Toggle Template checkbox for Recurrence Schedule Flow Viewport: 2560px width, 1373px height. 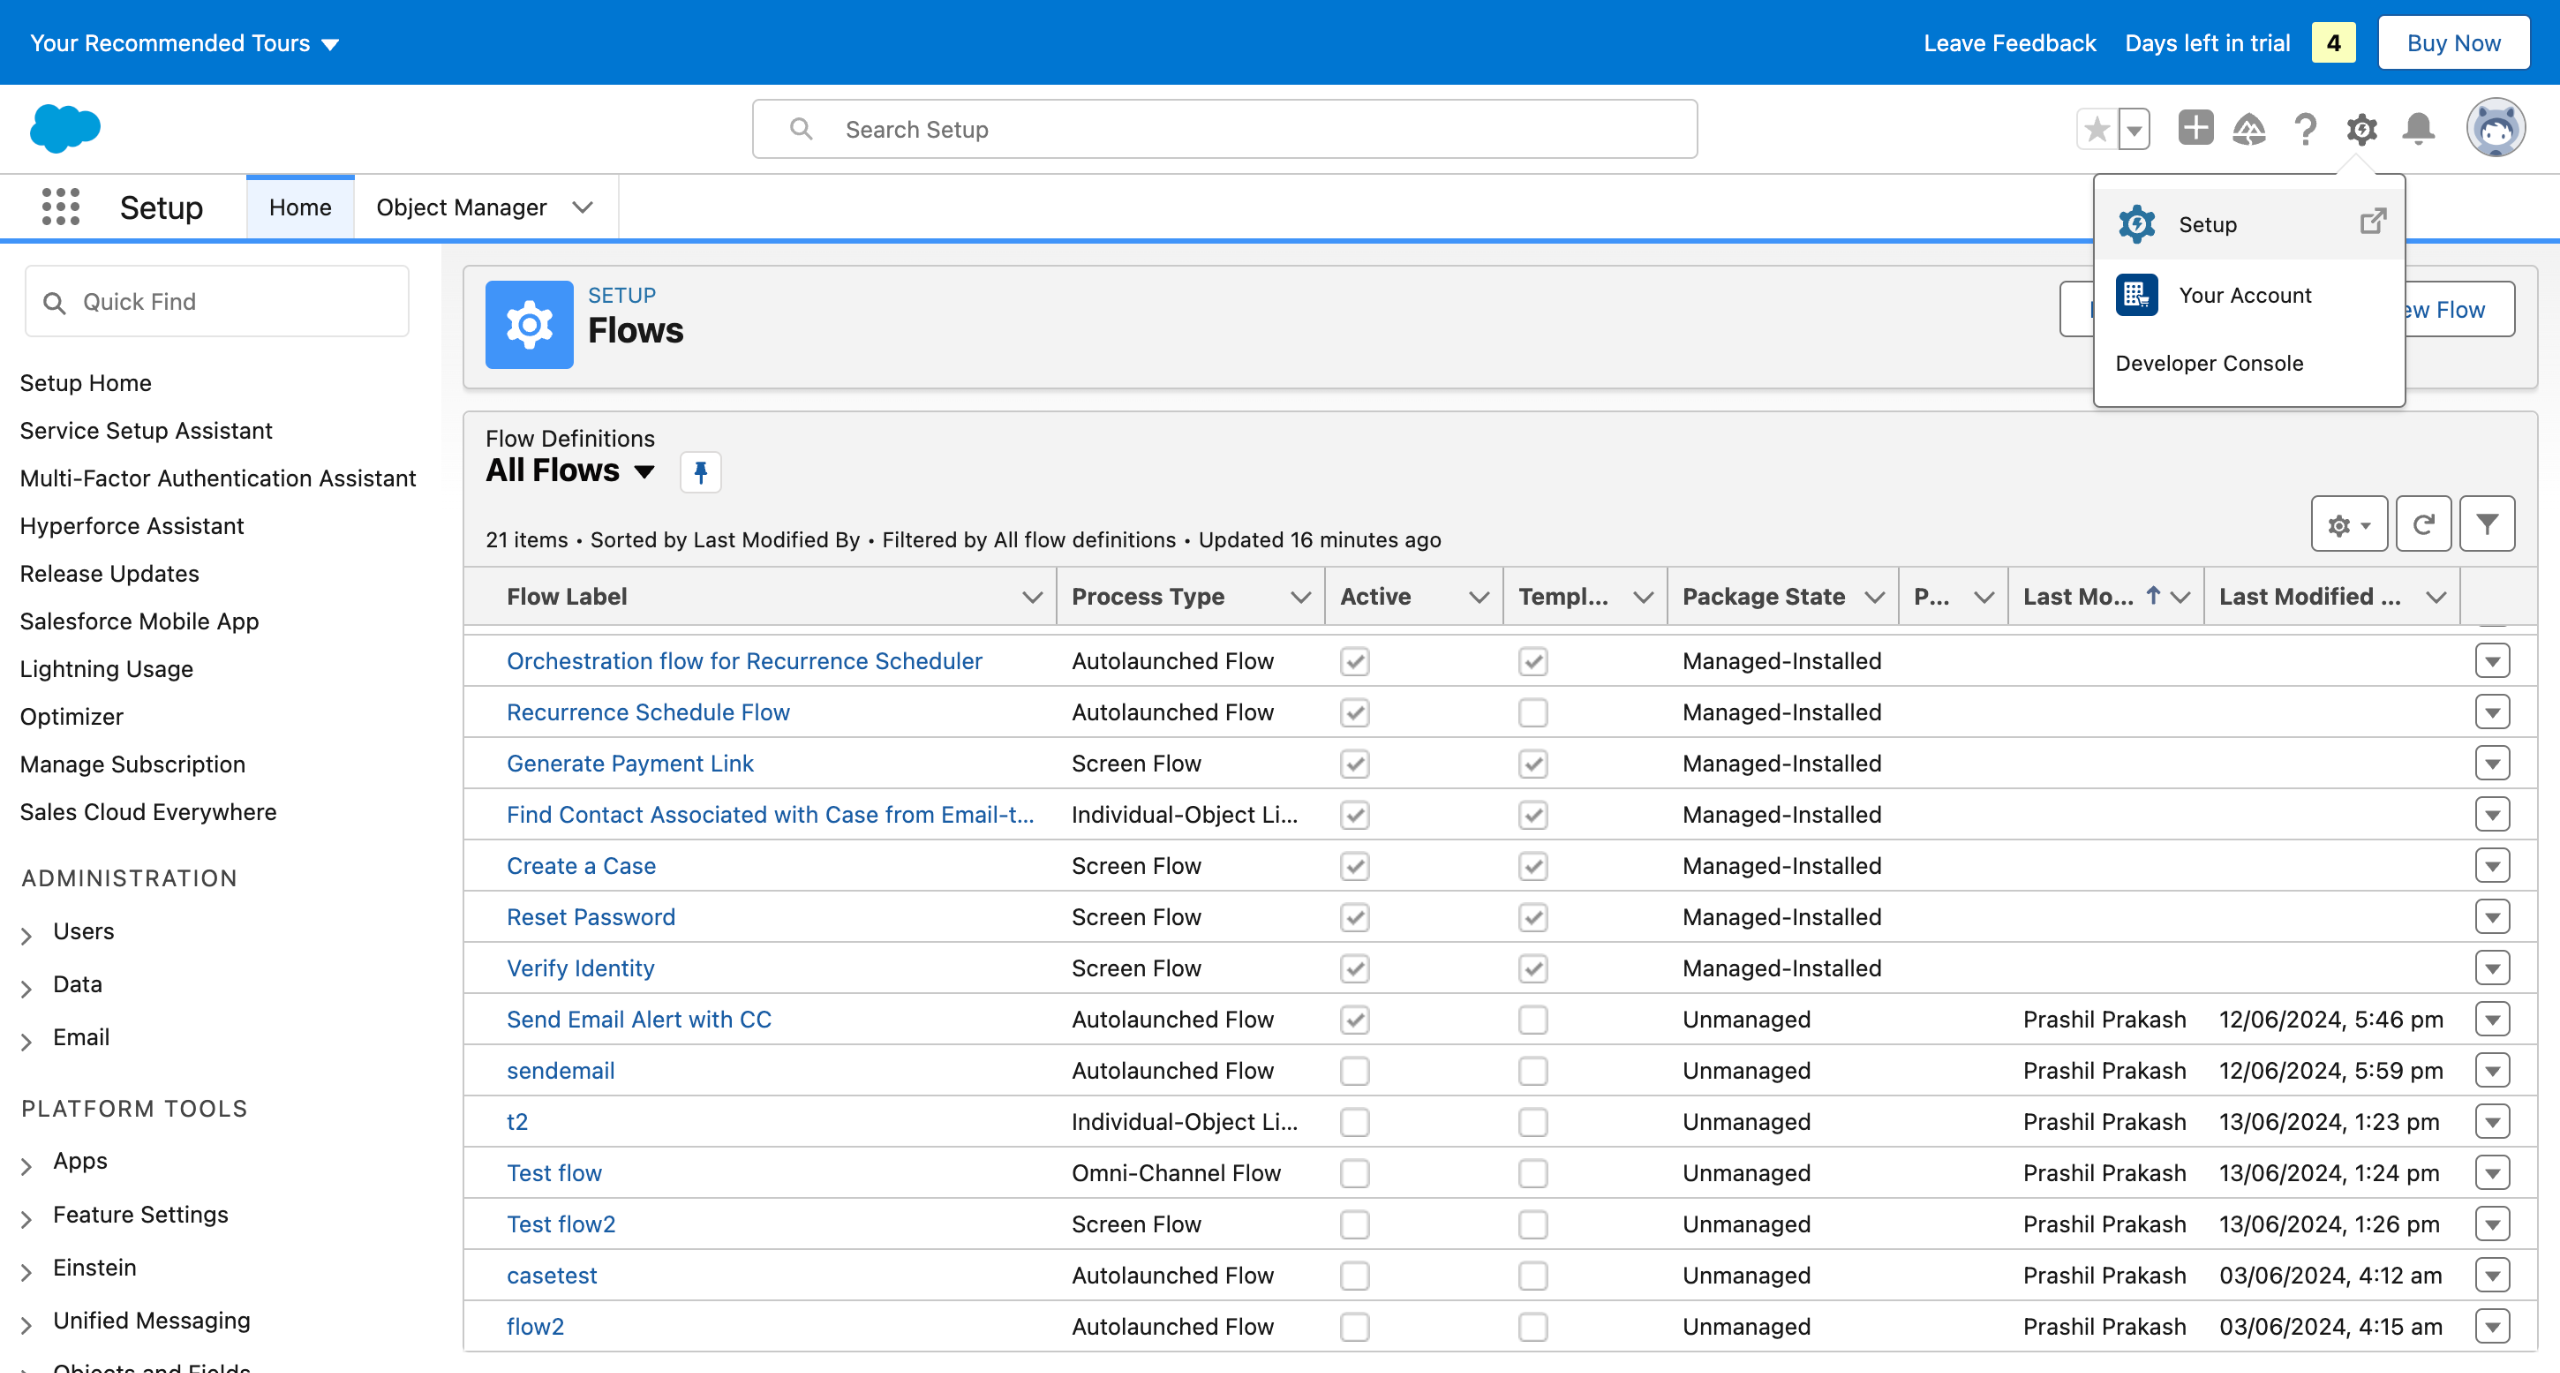1532,713
